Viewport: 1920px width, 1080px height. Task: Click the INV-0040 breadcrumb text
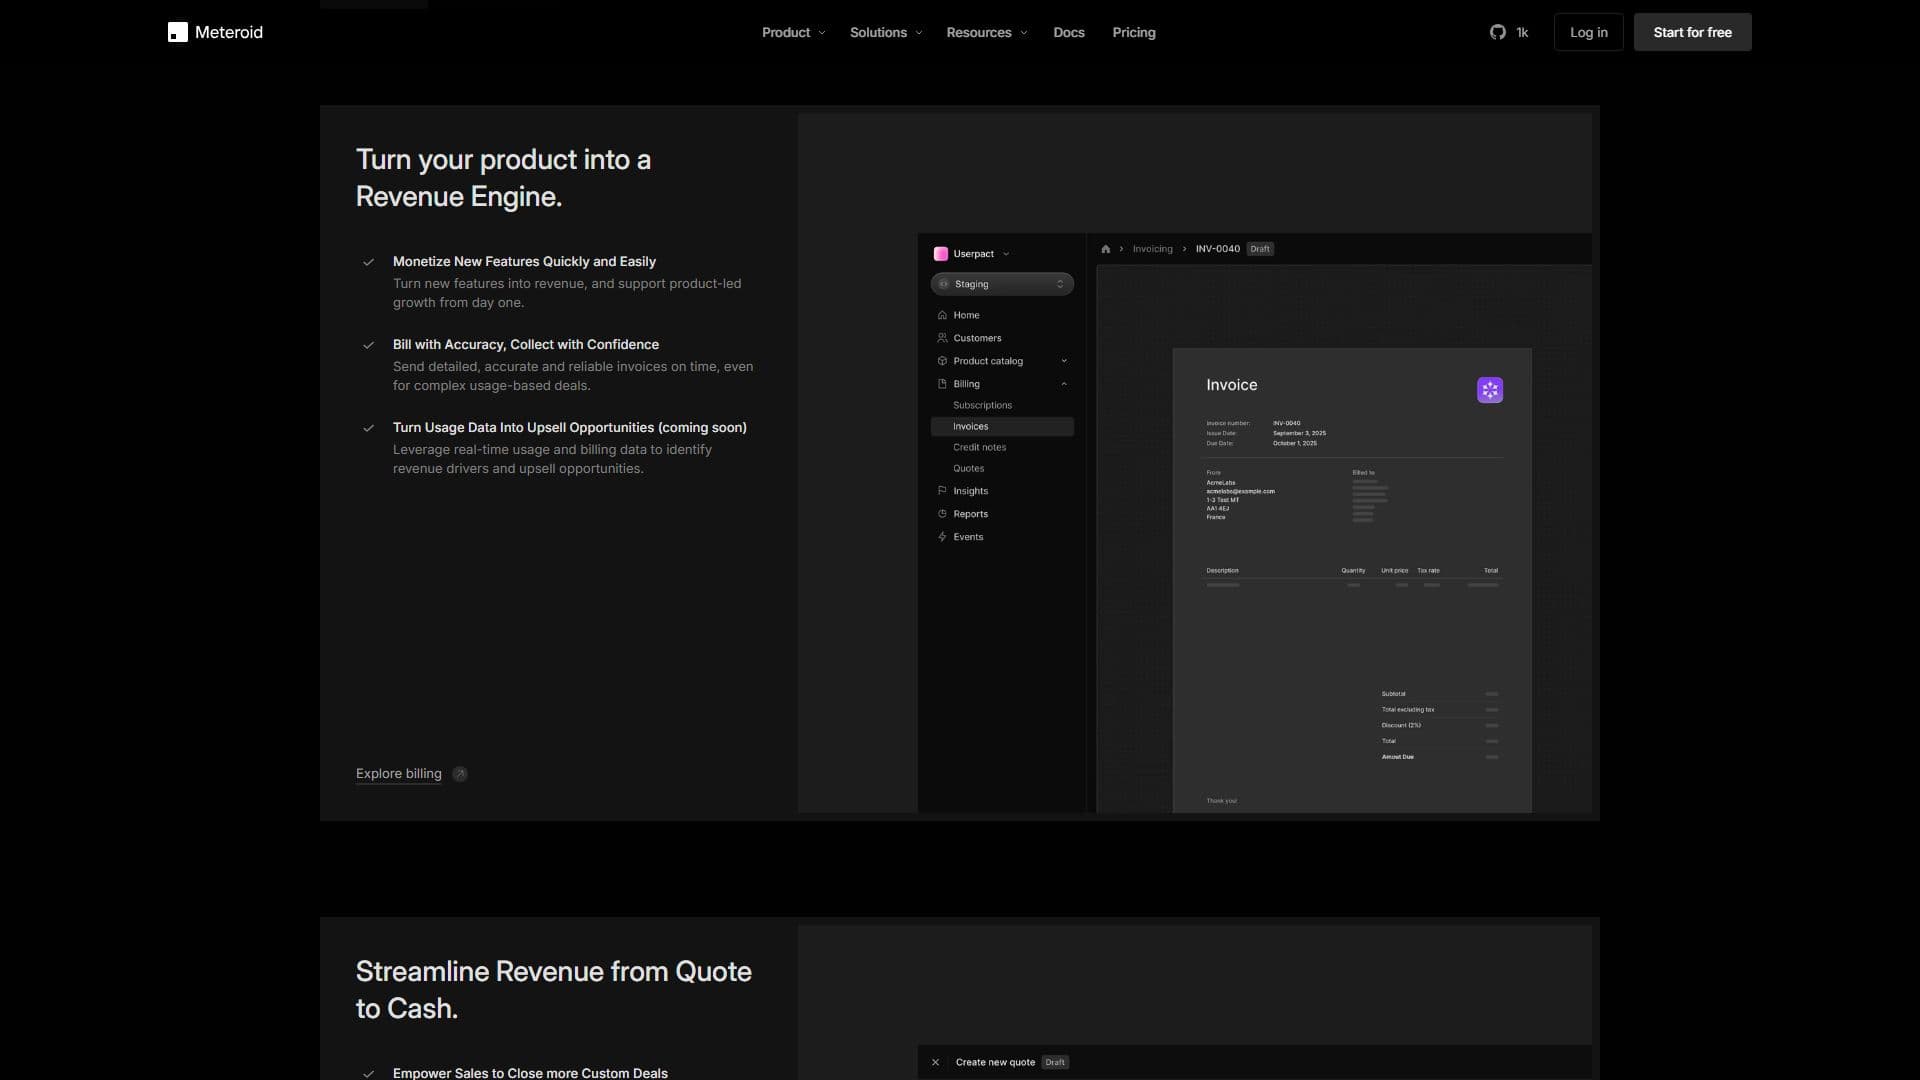click(1217, 249)
